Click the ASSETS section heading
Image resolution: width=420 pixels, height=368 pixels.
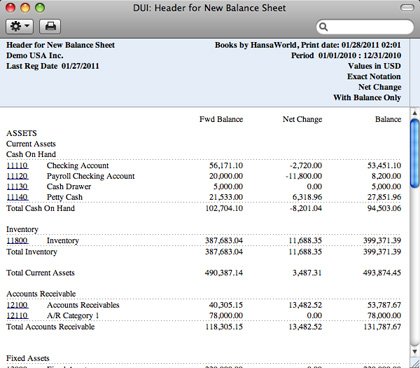(22, 133)
